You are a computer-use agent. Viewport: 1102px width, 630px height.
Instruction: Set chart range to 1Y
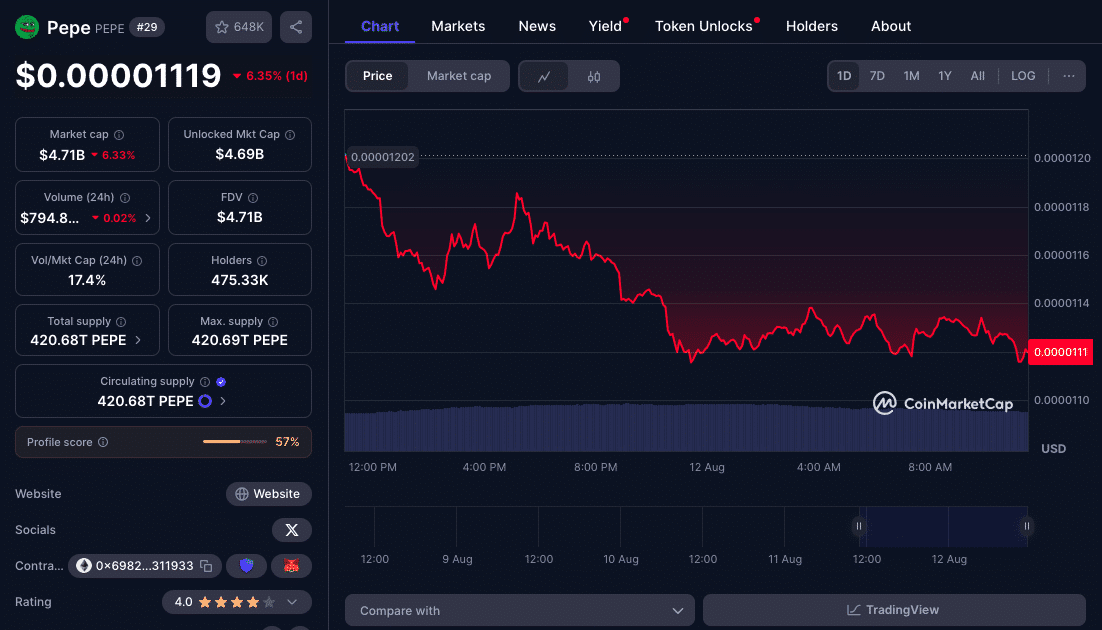[945, 76]
